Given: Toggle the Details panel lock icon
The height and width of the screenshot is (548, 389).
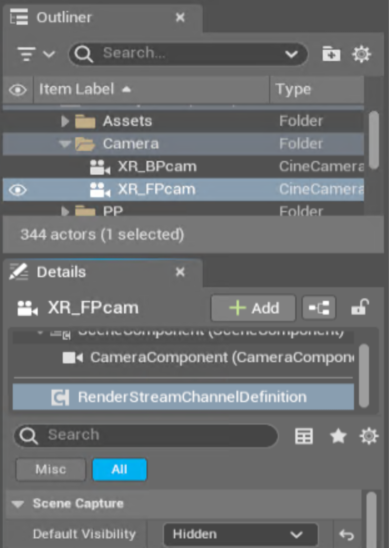Looking at the screenshot, I should pos(360,308).
